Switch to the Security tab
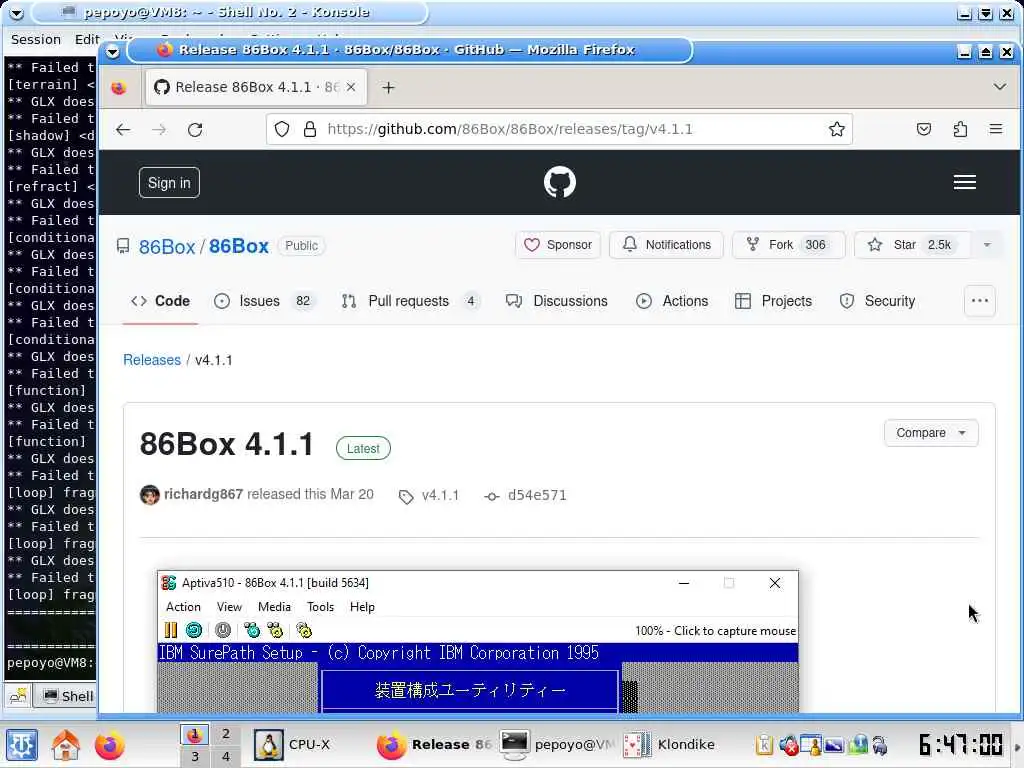Screen dimensions: 1024x768 (x=877, y=301)
